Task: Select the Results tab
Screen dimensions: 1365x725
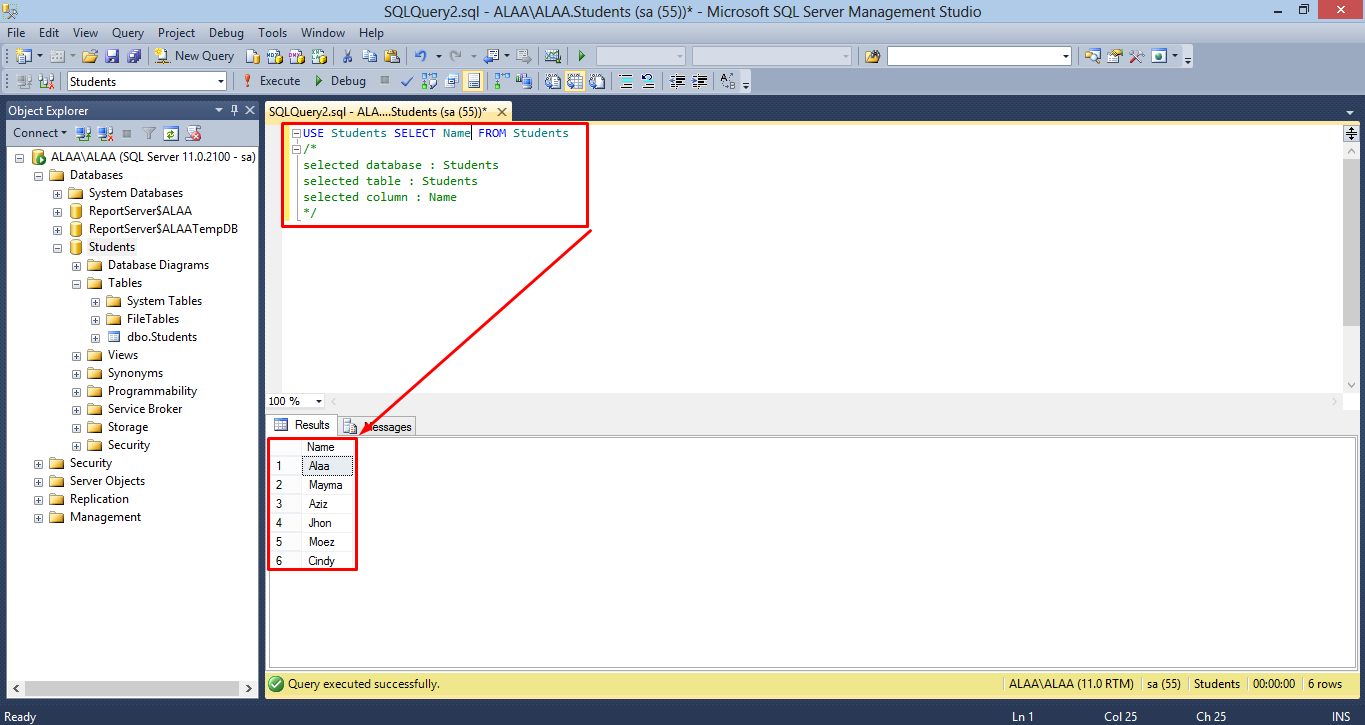Action: click(302, 425)
